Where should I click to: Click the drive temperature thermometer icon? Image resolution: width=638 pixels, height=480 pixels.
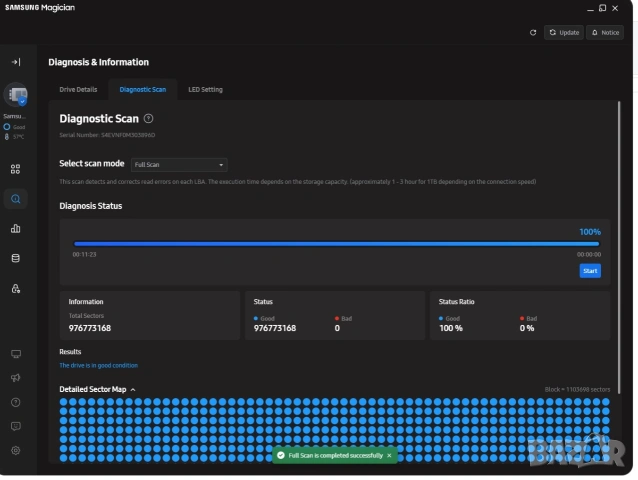point(7,137)
